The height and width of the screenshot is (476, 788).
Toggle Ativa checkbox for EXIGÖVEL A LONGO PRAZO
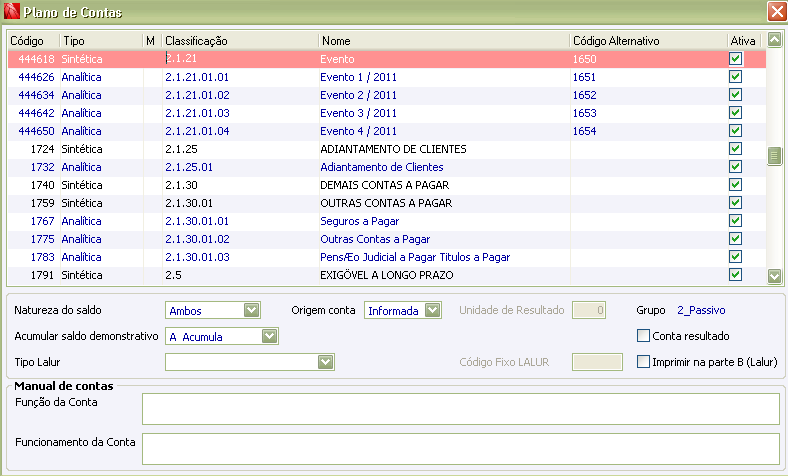click(x=735, y=275)
